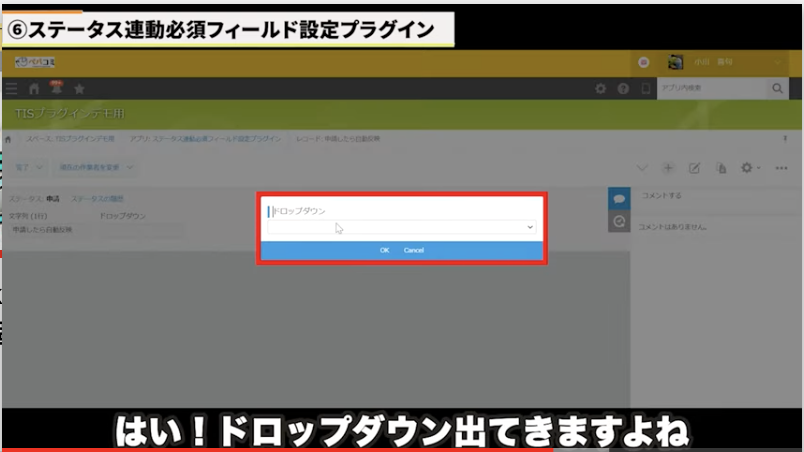Image resolution: width=804 pixels, height=452 pixels.
Task: Click the search magnifier button
Action: tap(777, 89)
